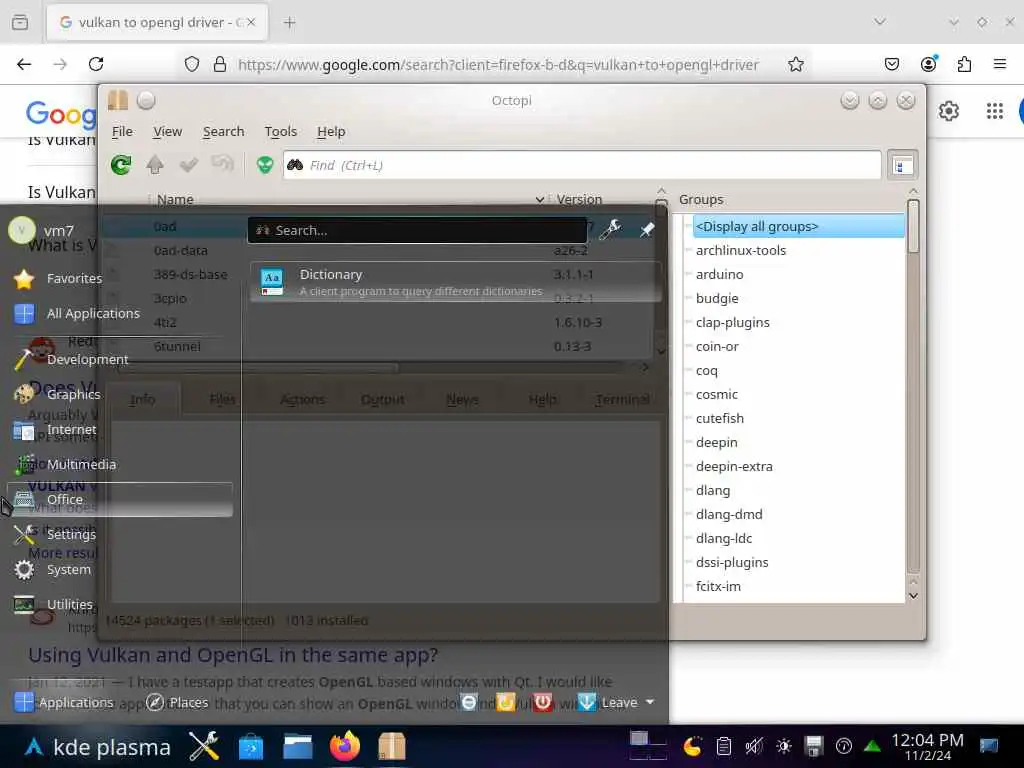Viewport: 1024px width, 768px height.
Task: Click the Google settings gear icon
Action: tap(949, 111)
